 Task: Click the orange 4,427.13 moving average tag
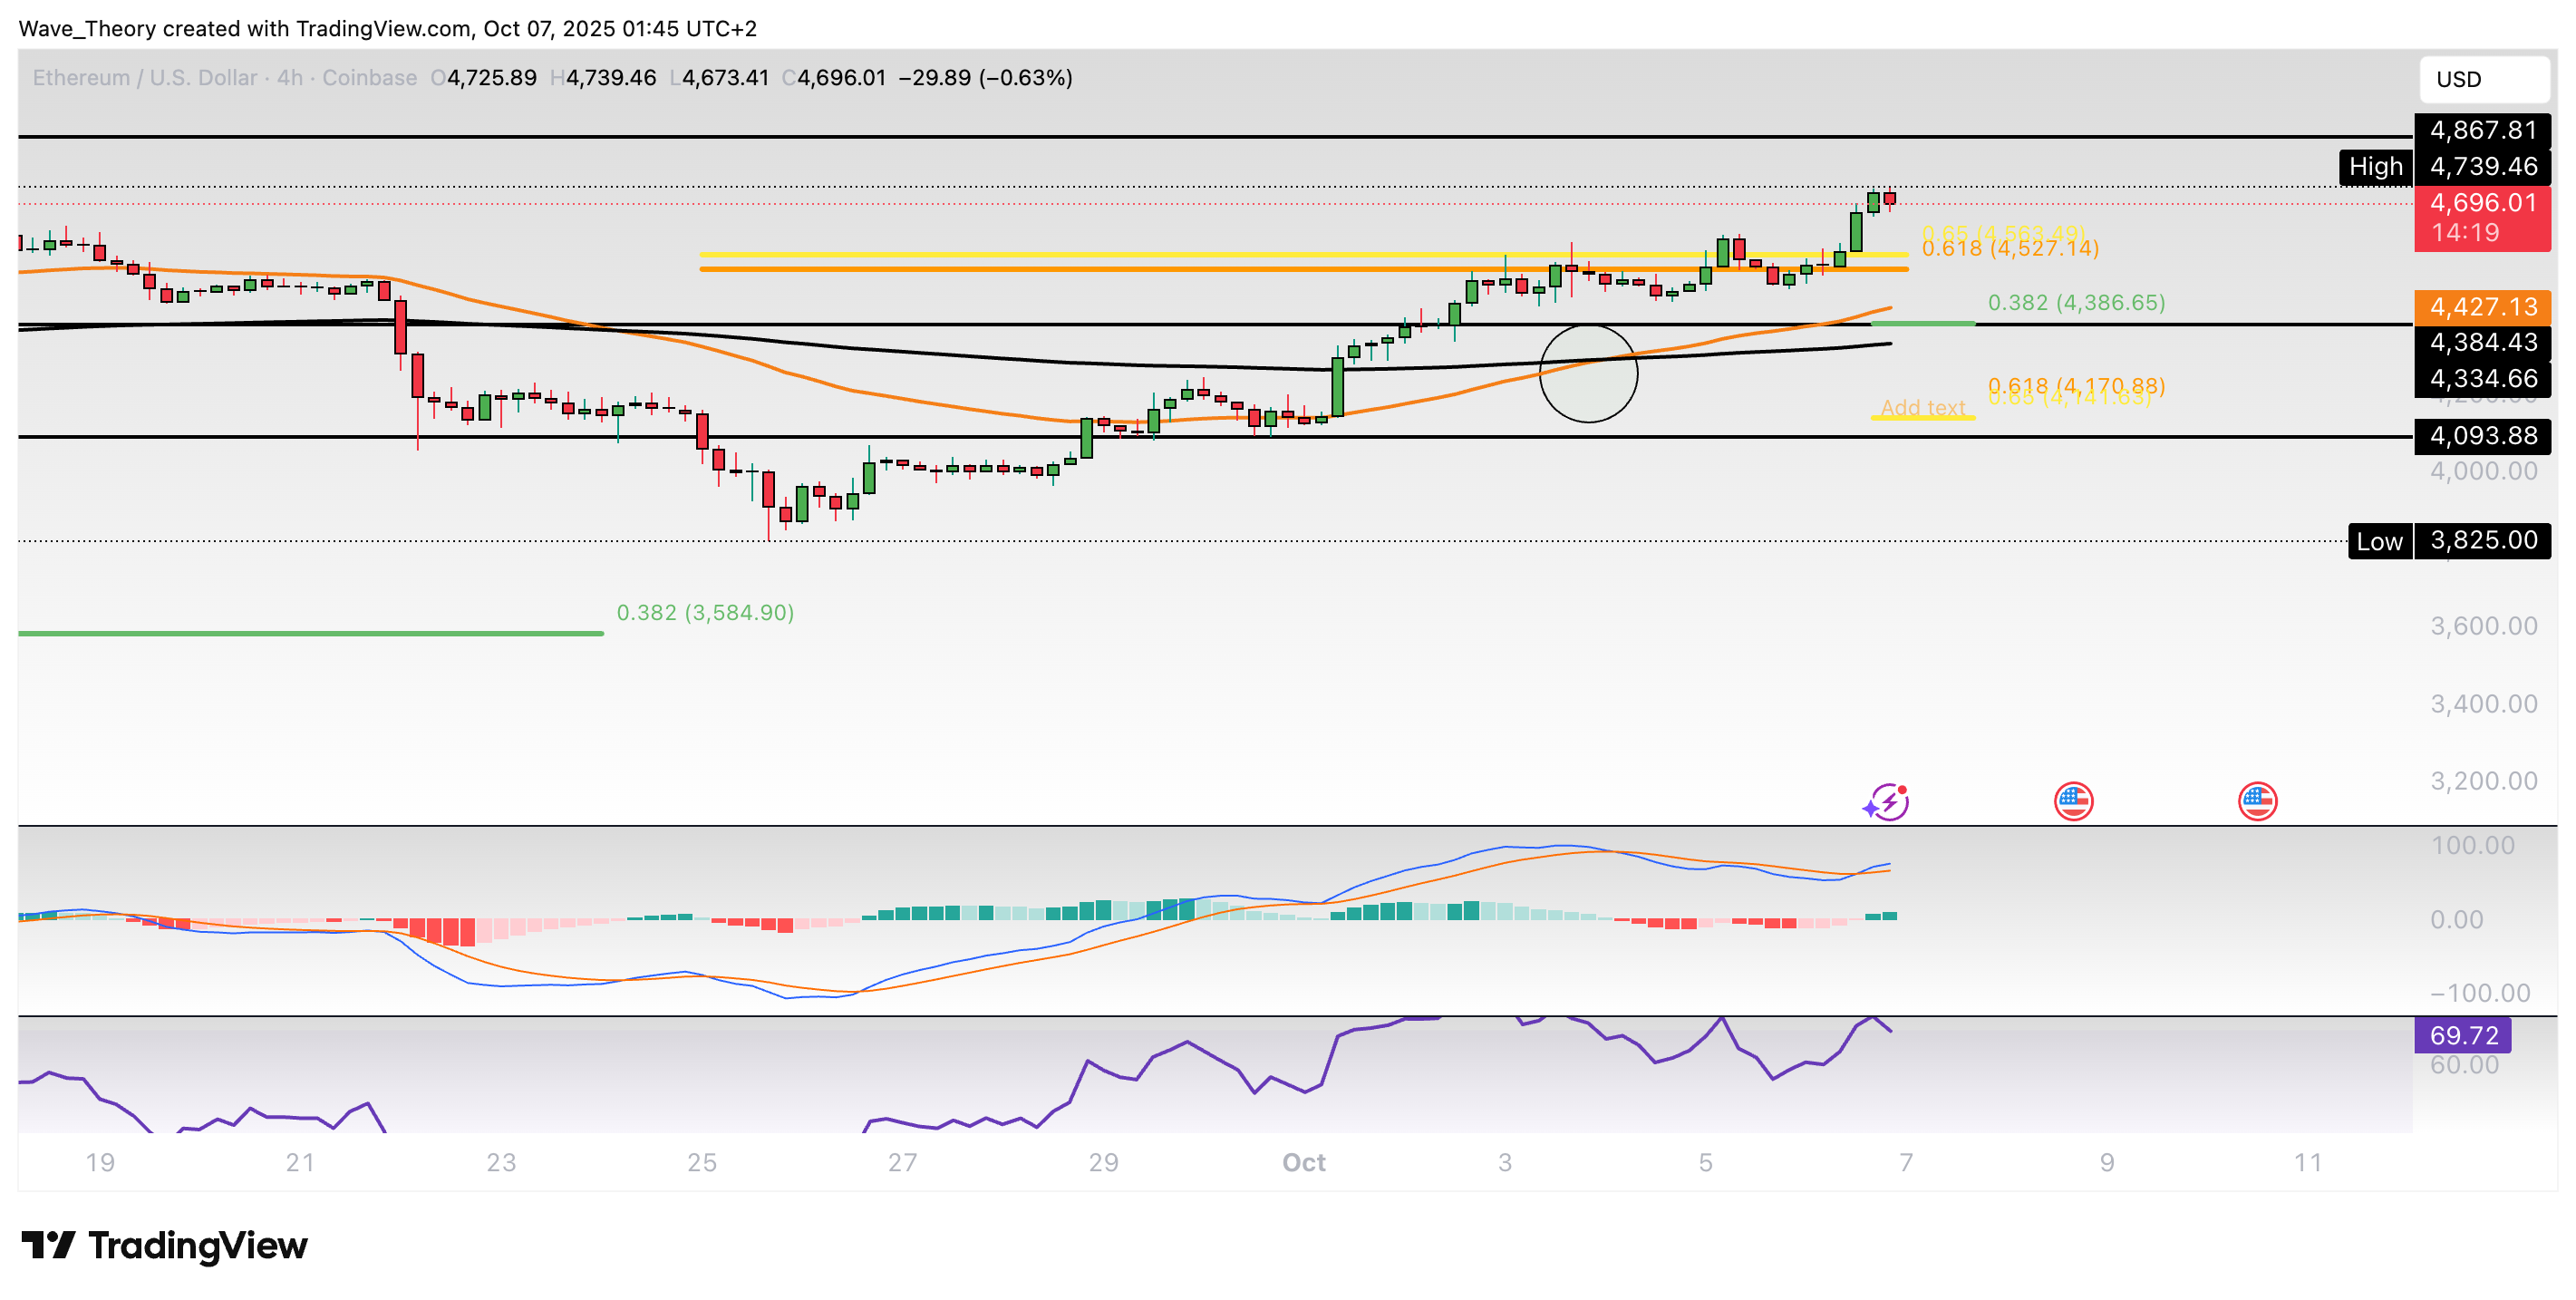click(2482, 307)
